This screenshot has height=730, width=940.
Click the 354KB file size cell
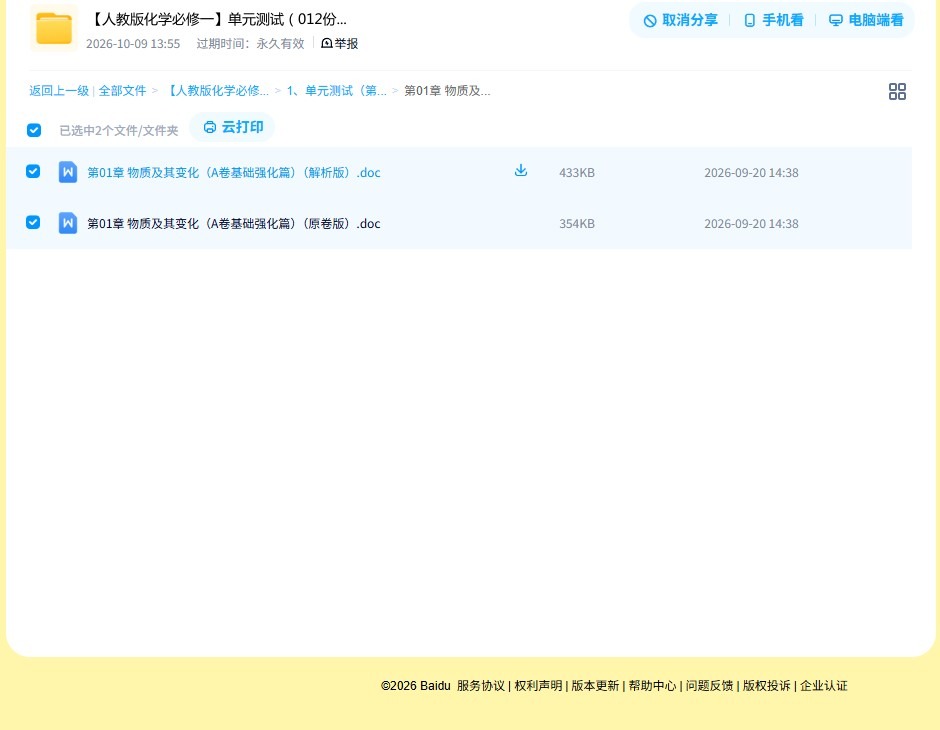pos(577,224)
